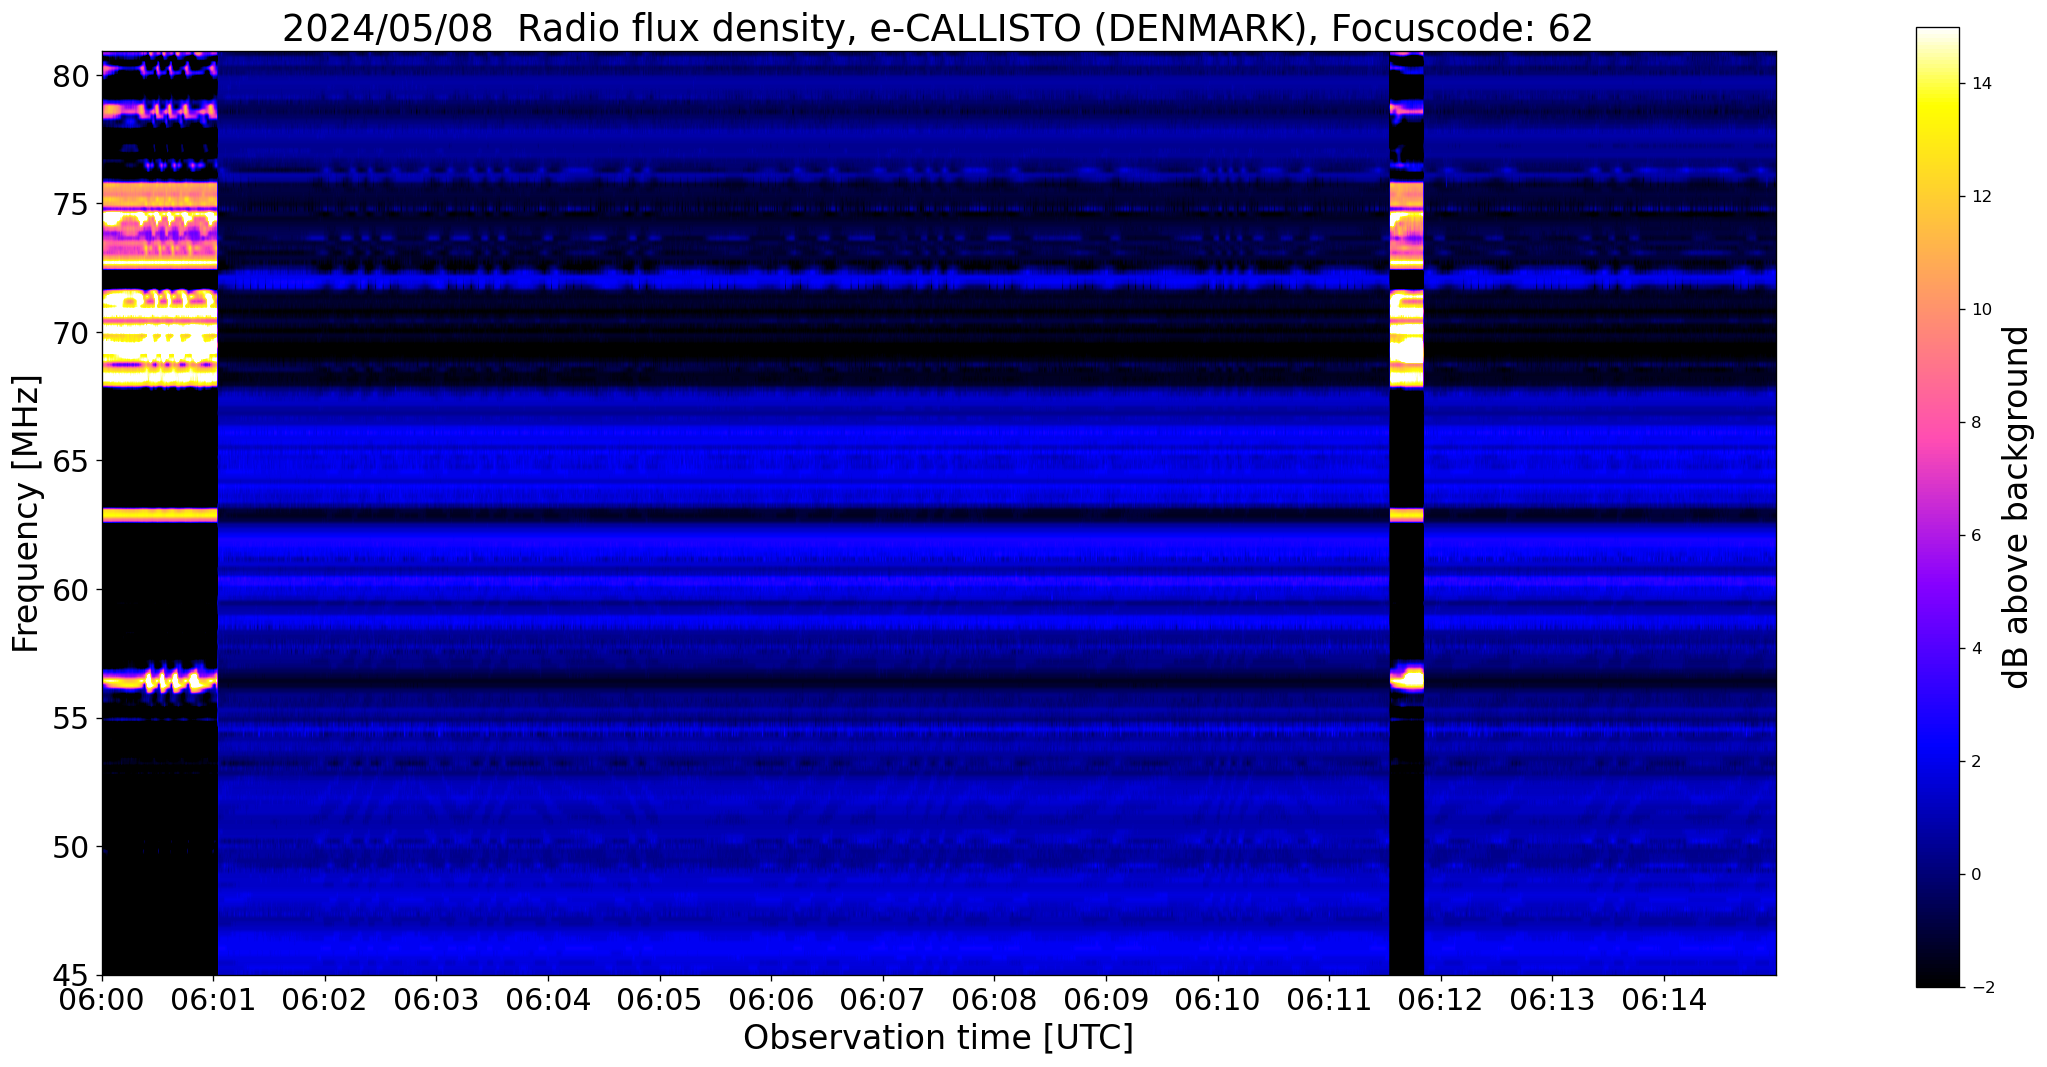Click the 06:13 time tick label
2047x1067 pixels.
pyautogui.click(x=1553, y=1001)
